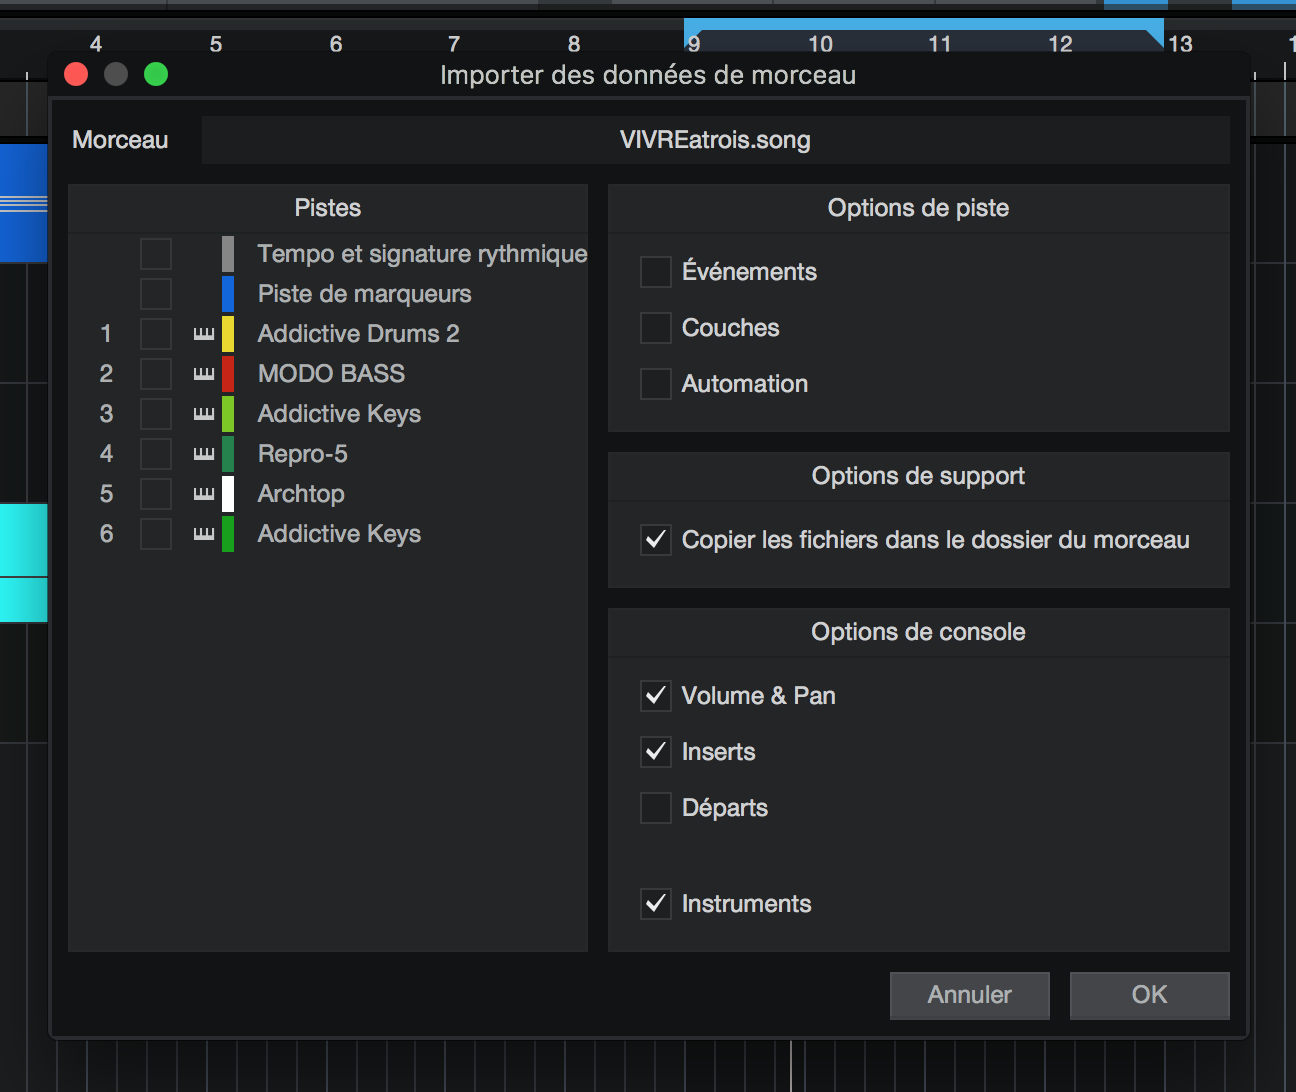Select the 'Piste de marqueurs' row text
Screen dimensions: 1296x1092
point(364,294)
